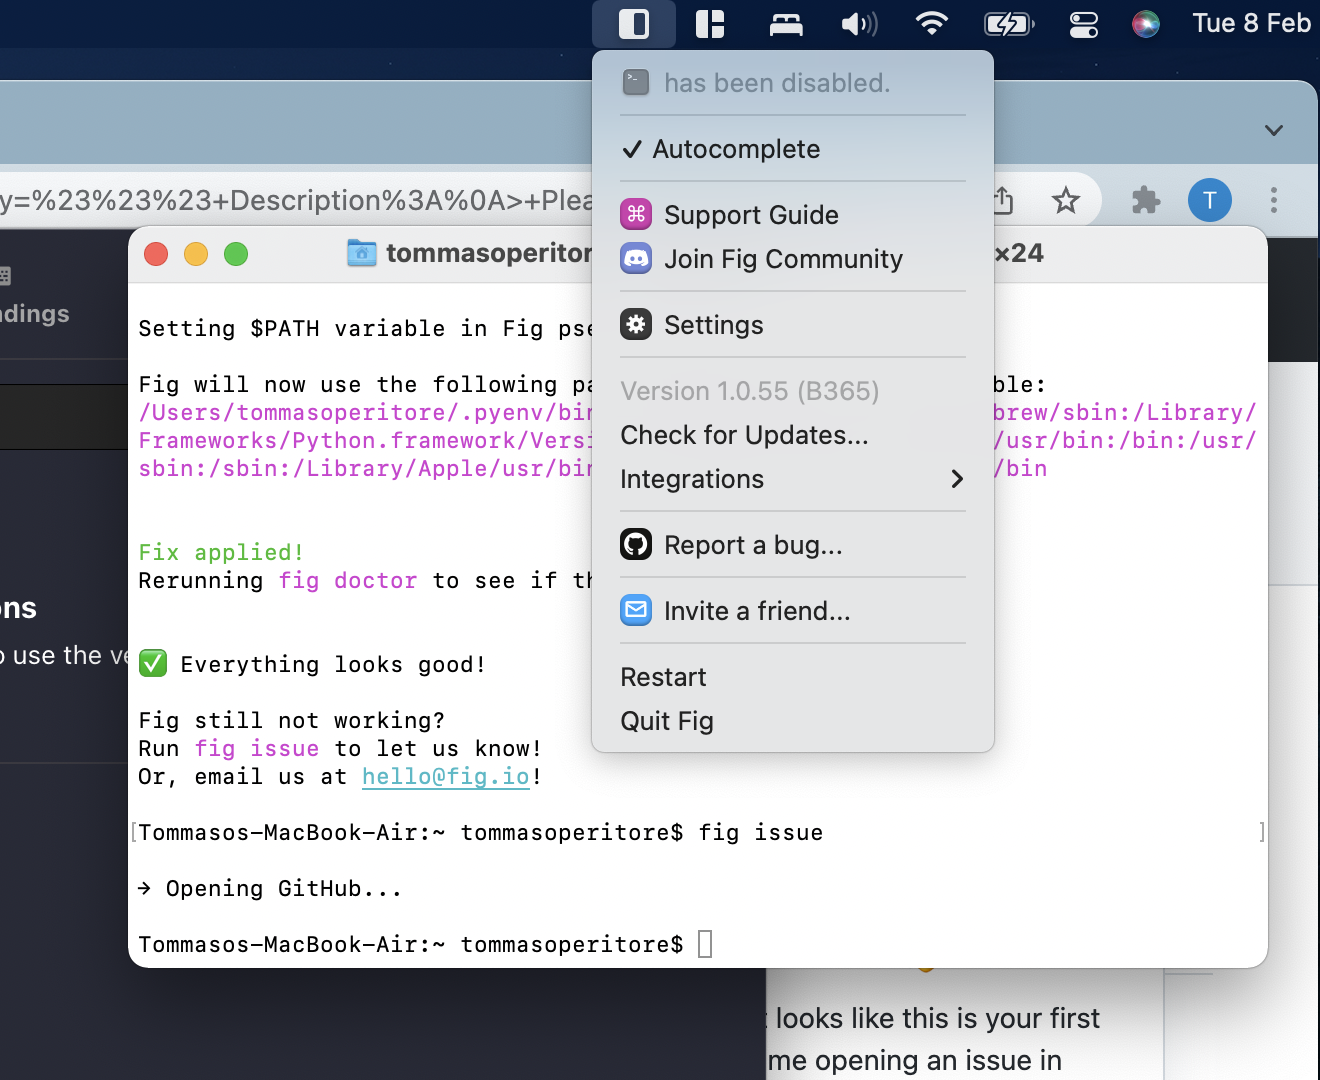Click in the terminal prompt input area
This screenshot has height=1080, width=1320.
coord(706,943)
